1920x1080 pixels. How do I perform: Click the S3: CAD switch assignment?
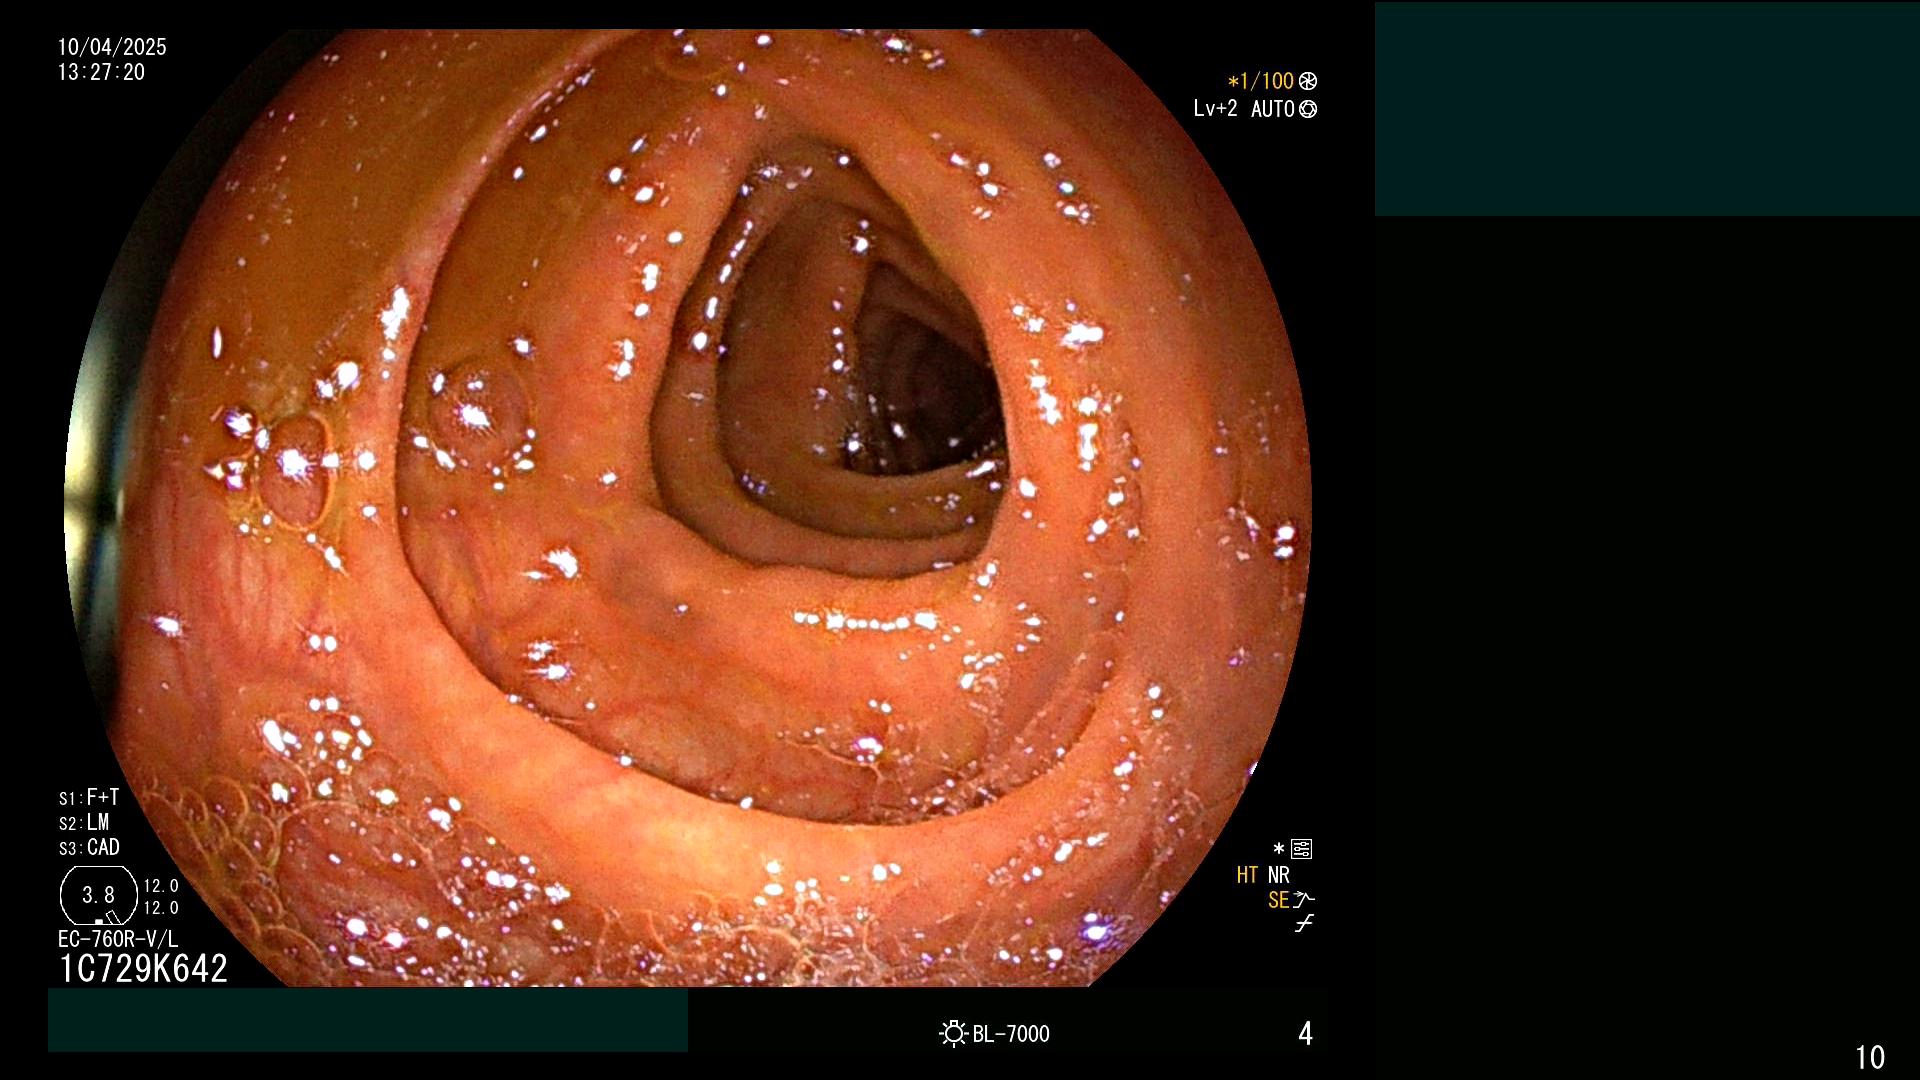click(x=89, y=847)
